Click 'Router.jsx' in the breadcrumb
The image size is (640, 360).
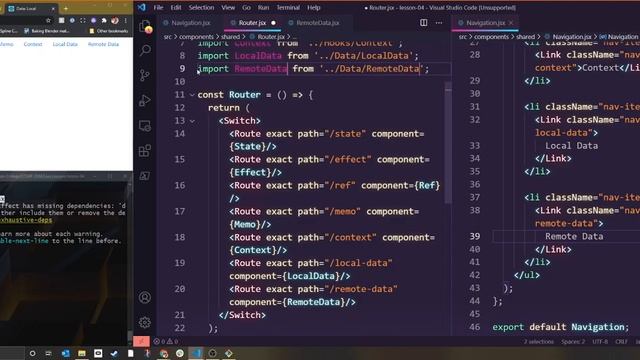(x=271, y=37)
